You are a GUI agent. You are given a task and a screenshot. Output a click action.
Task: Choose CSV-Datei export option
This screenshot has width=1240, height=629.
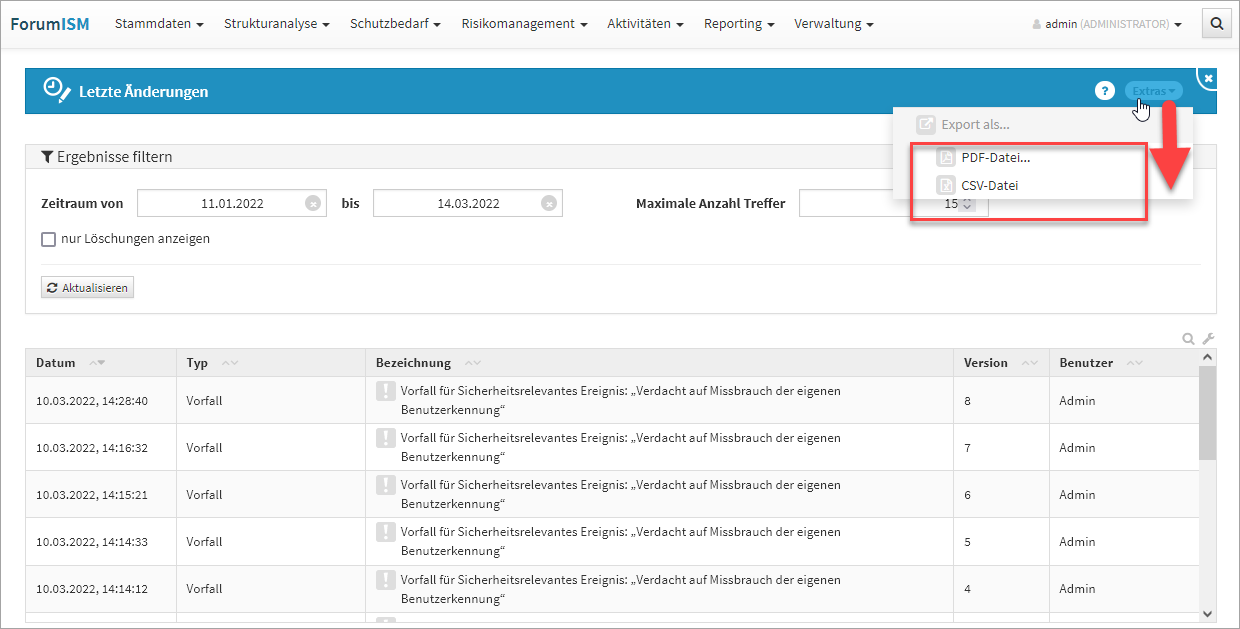[989, 185]
